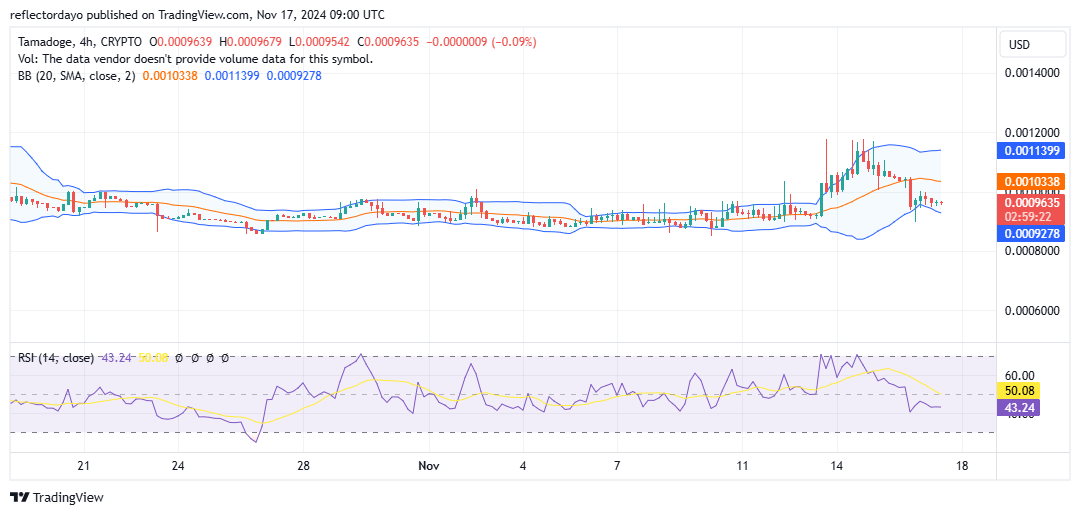Click the purple 43.24 RSI axis label

point(1018,408)
